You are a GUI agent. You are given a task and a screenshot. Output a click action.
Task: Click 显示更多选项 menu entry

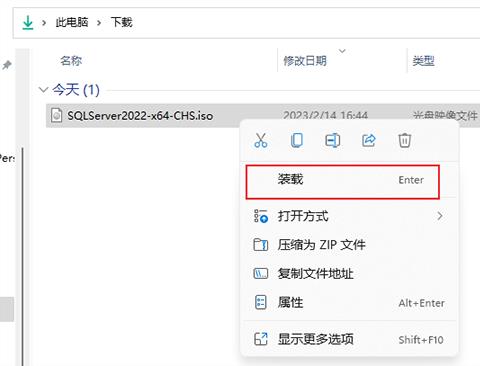click(349, 340)
